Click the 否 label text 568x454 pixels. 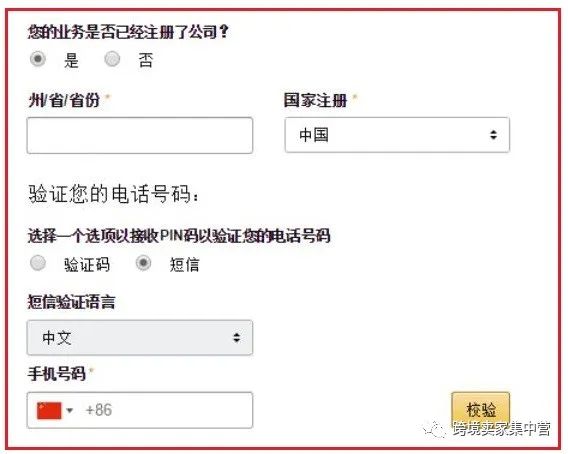pyautogui.click(x=146, y=61)
